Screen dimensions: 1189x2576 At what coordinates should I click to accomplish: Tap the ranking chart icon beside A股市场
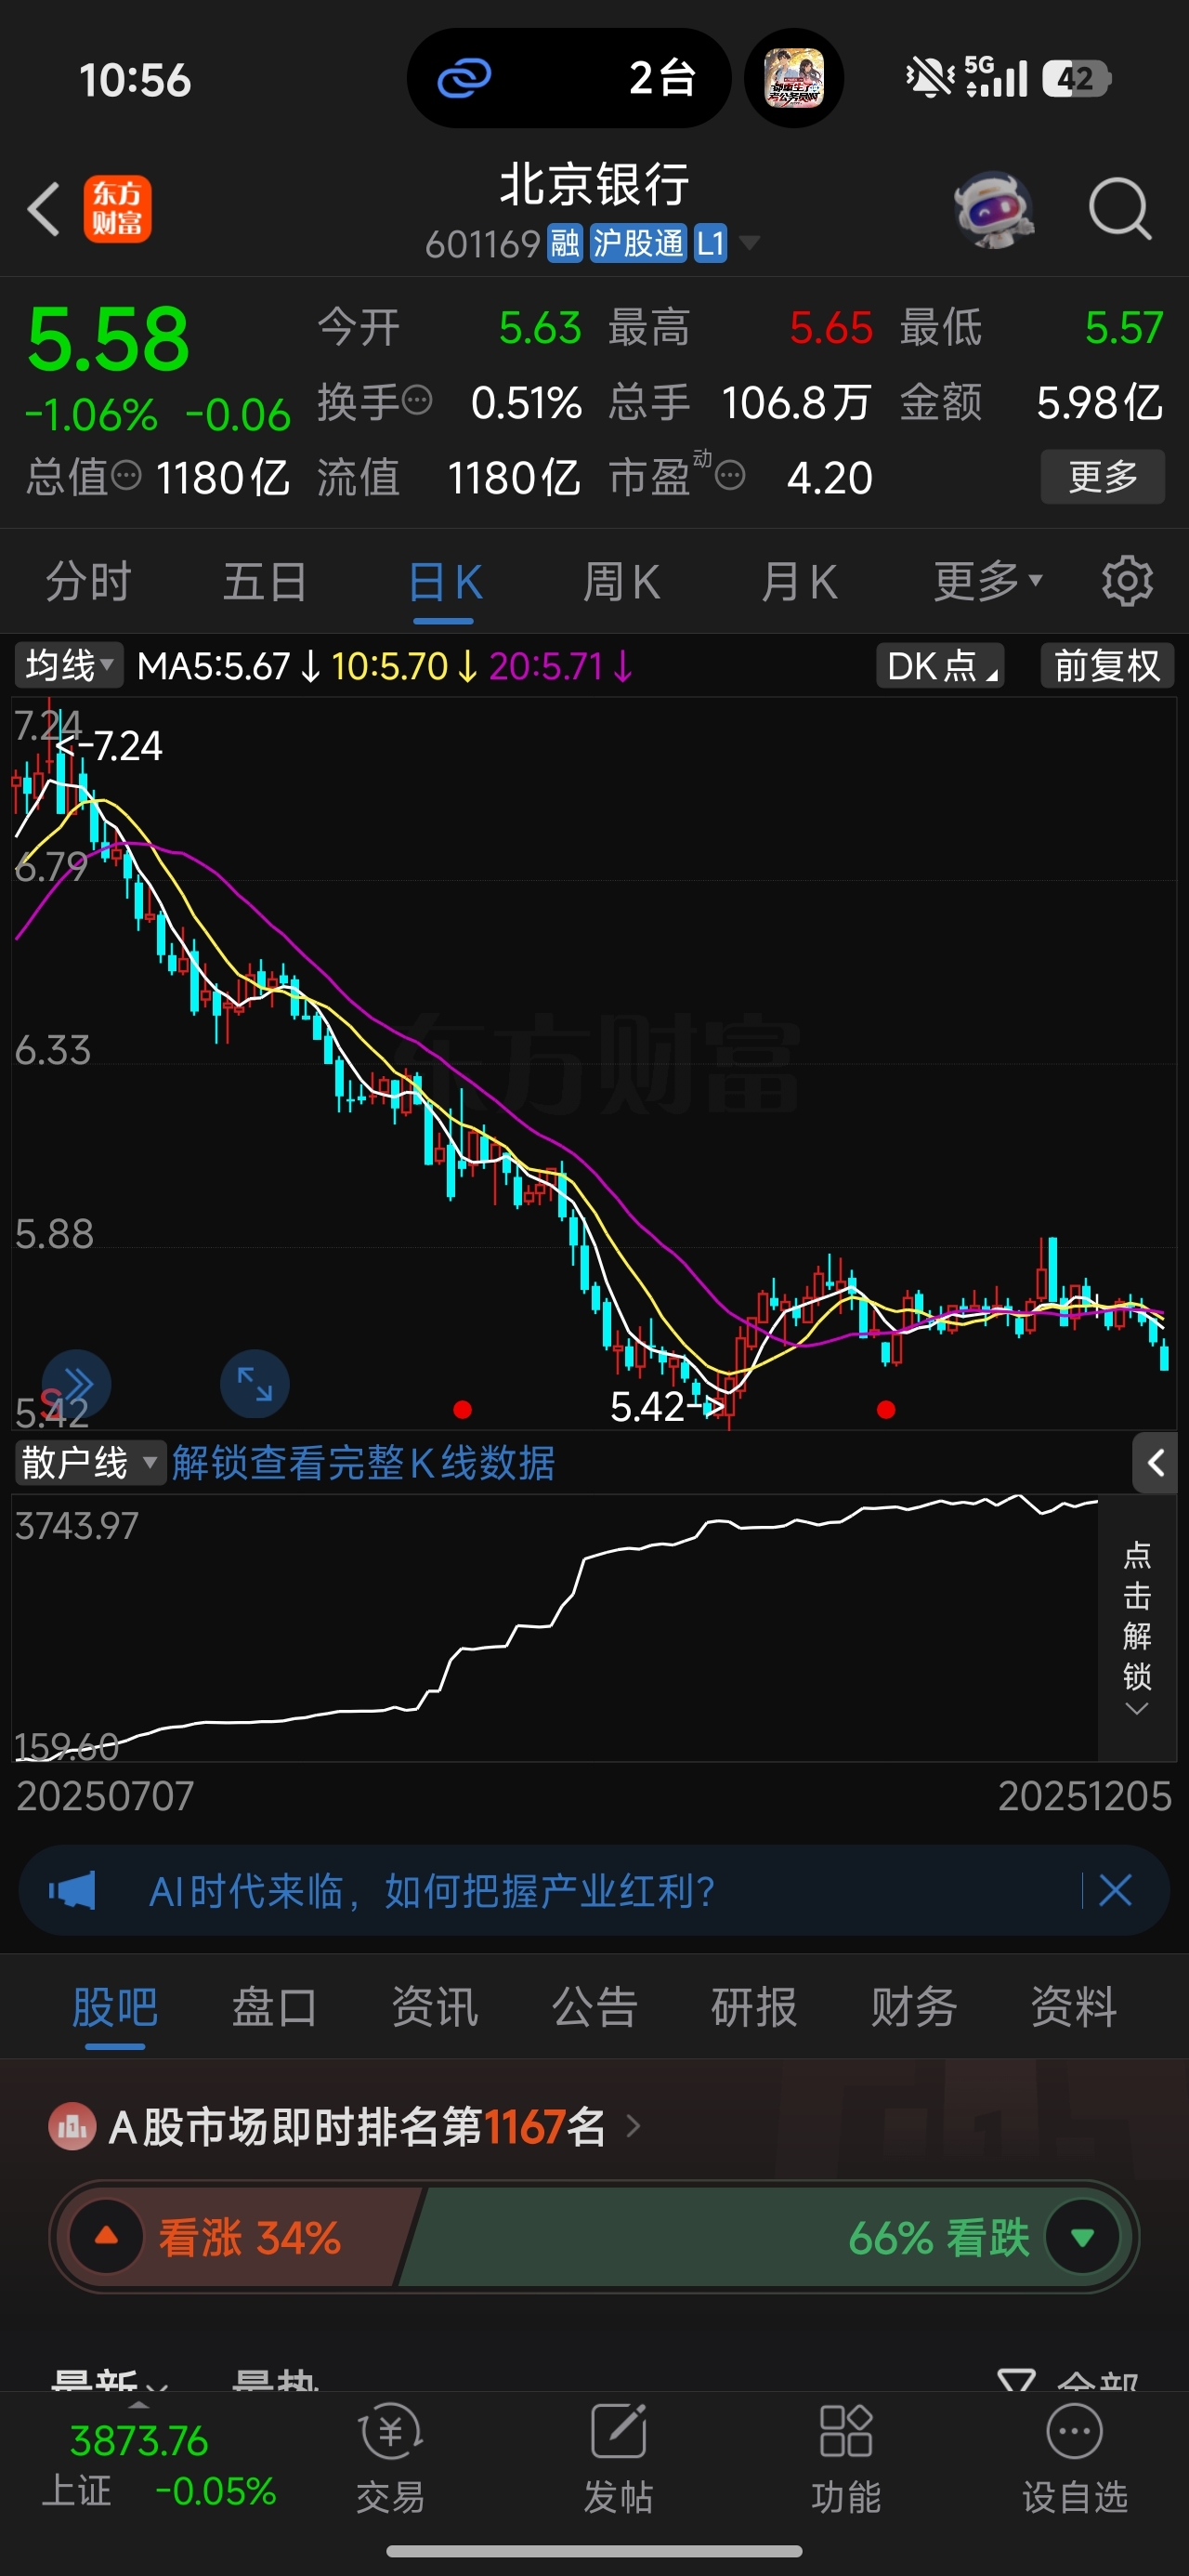72,2127
